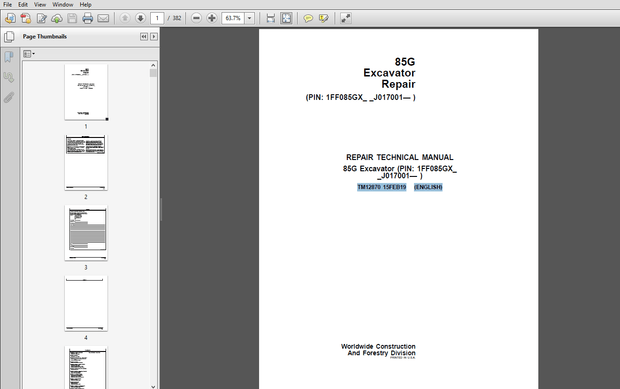Screen dimensions: 620x389
Task: Click the page number input field
Action: point(157,18)
